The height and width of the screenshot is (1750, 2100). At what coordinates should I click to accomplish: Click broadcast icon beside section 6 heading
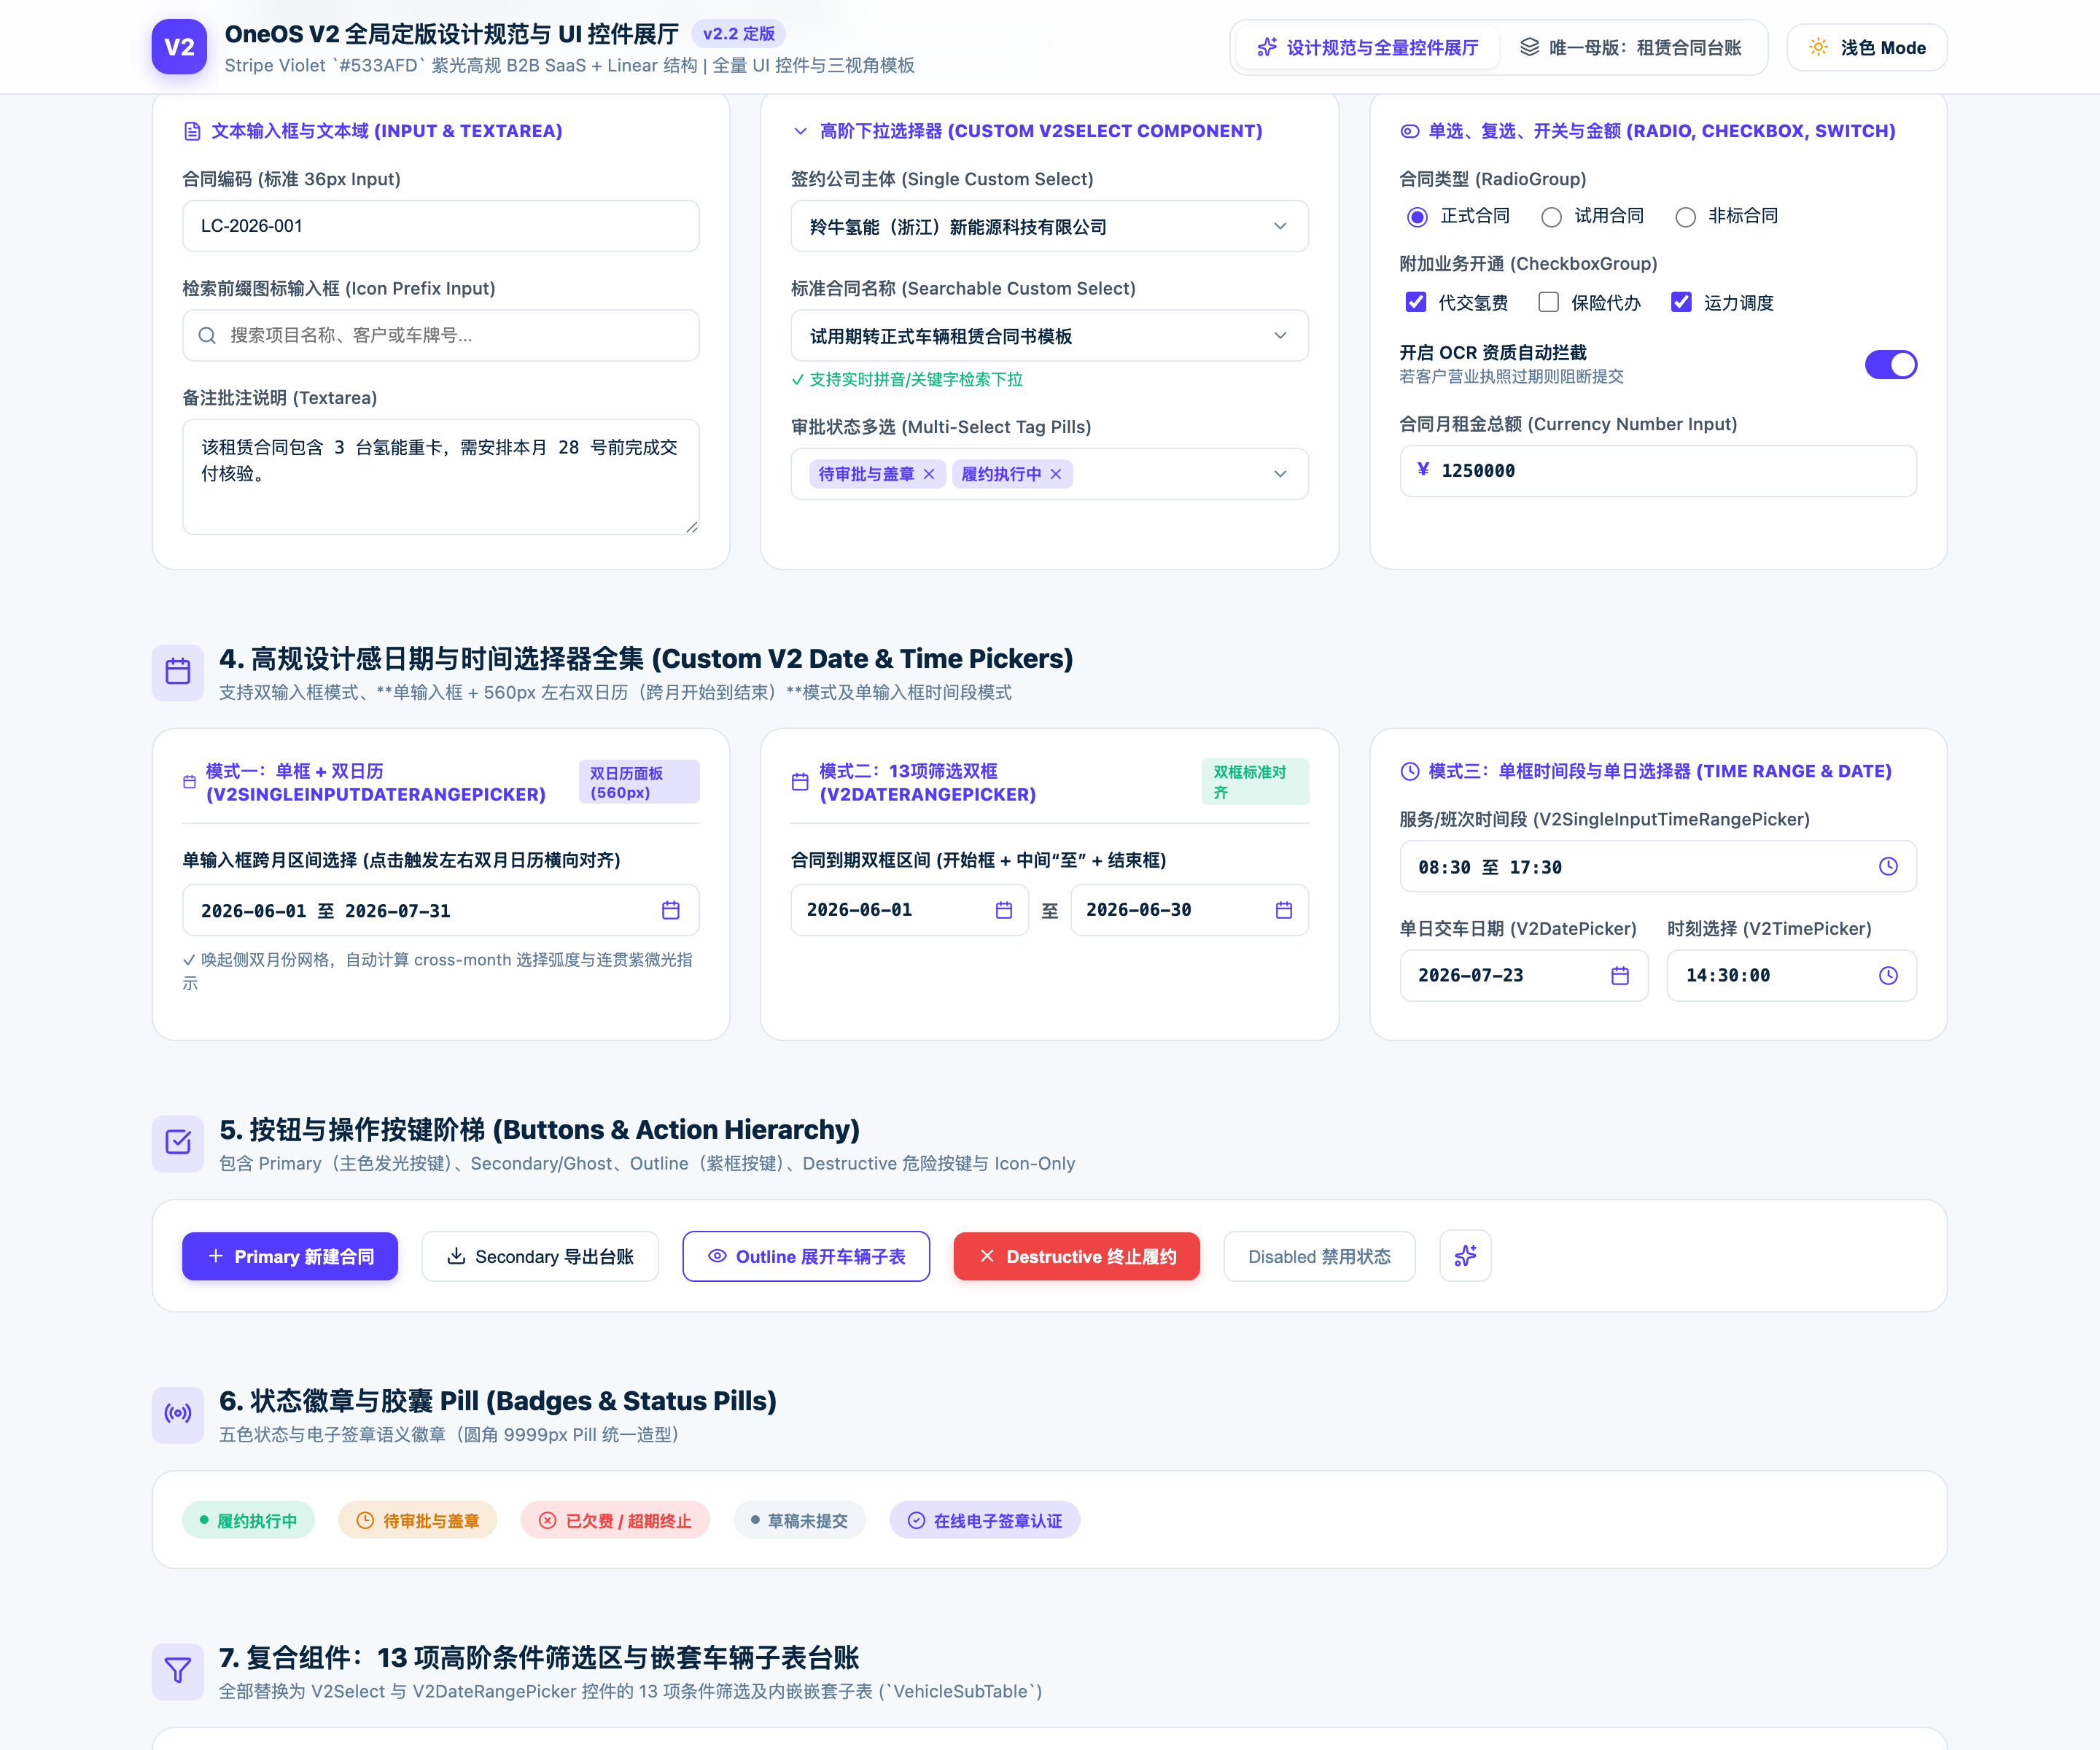[178, 1413]
